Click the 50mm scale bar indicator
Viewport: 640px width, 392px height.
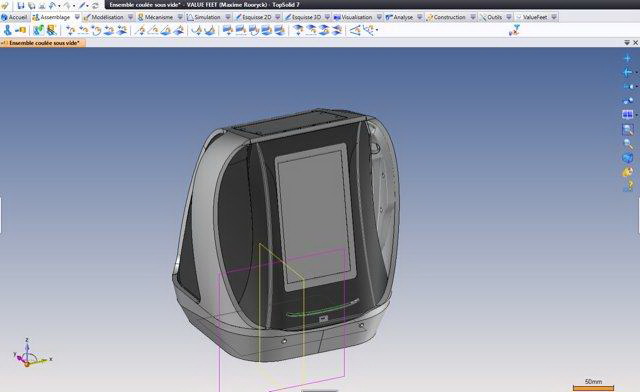[593, 385]
